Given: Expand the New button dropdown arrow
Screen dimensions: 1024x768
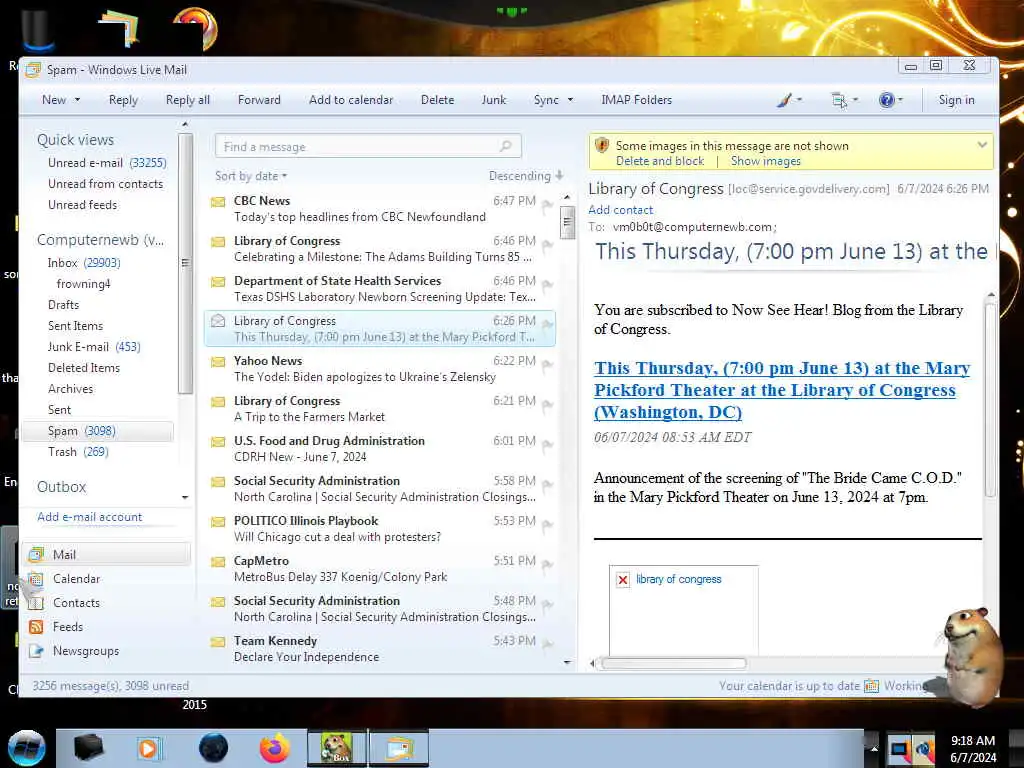Looking at the screenshot, I should click(77, 100).
